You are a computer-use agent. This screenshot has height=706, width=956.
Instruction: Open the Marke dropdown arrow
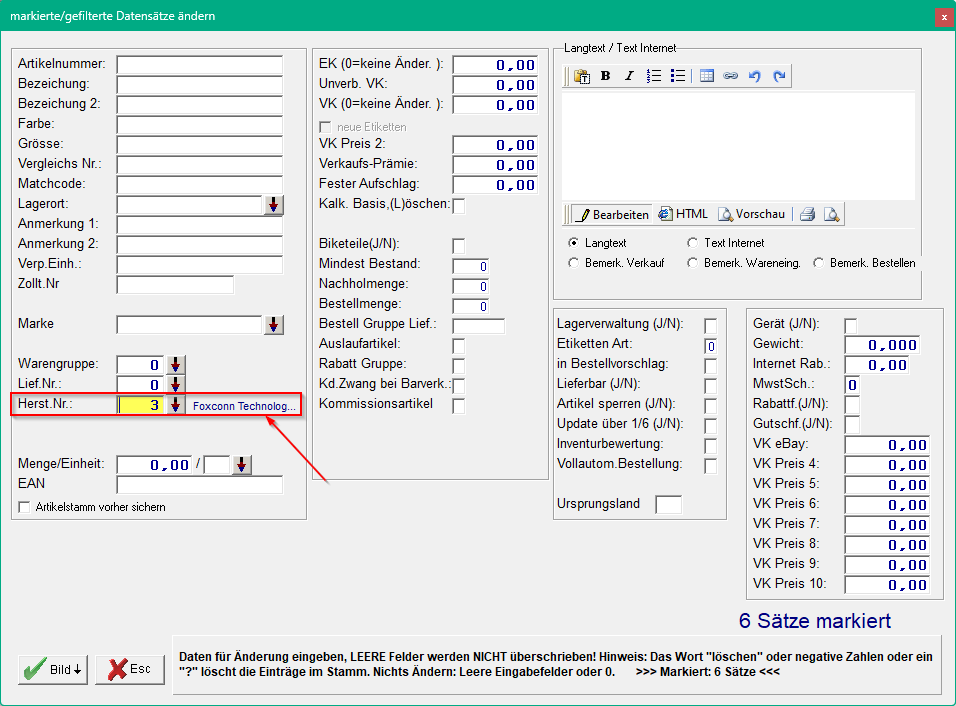[273, 325]
